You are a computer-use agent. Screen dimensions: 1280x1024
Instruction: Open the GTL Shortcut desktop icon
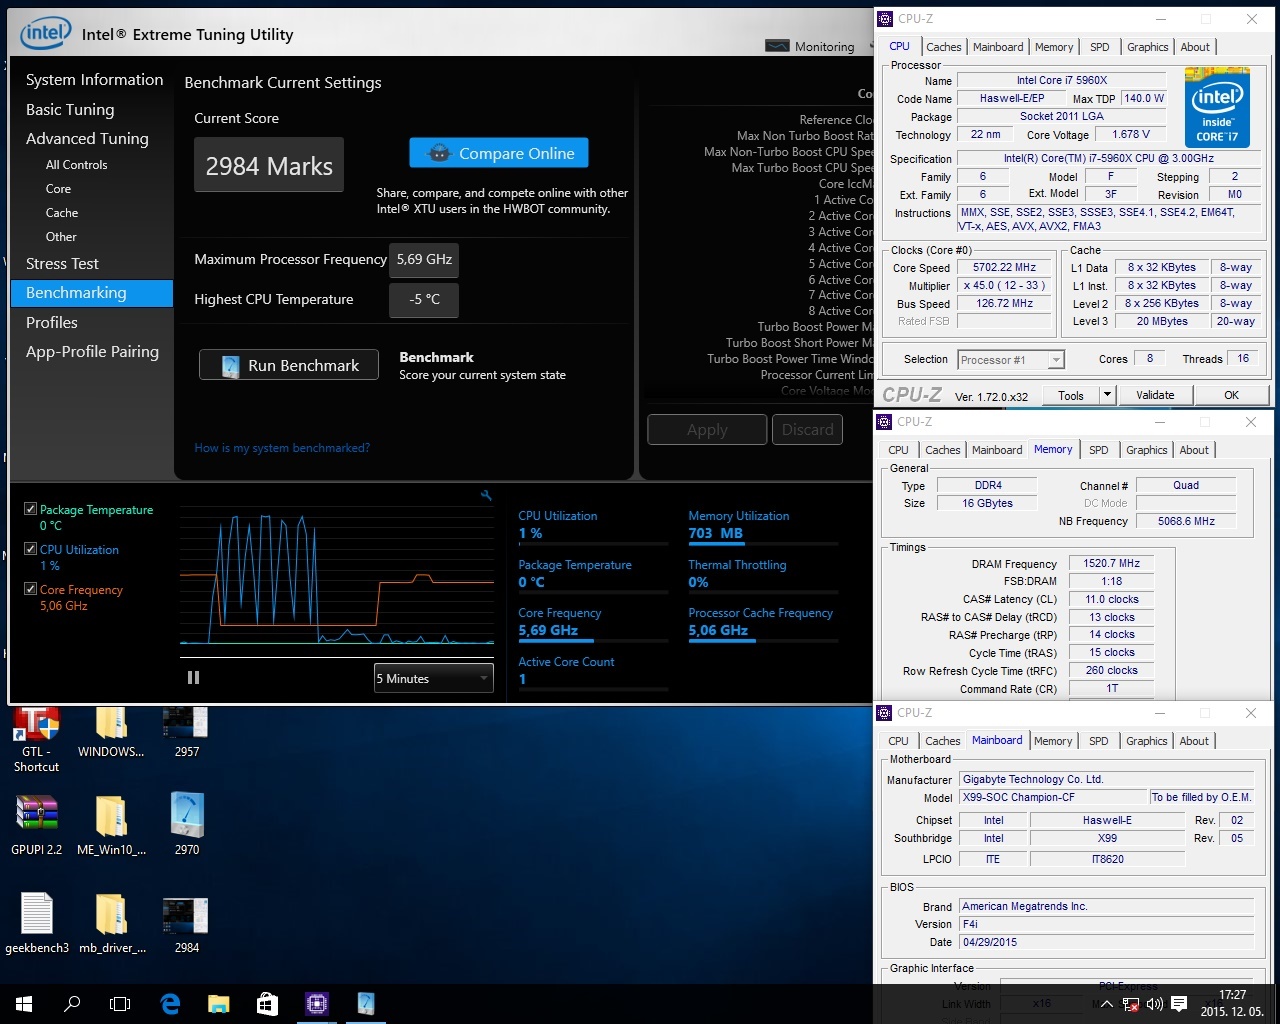coord(36,739)
